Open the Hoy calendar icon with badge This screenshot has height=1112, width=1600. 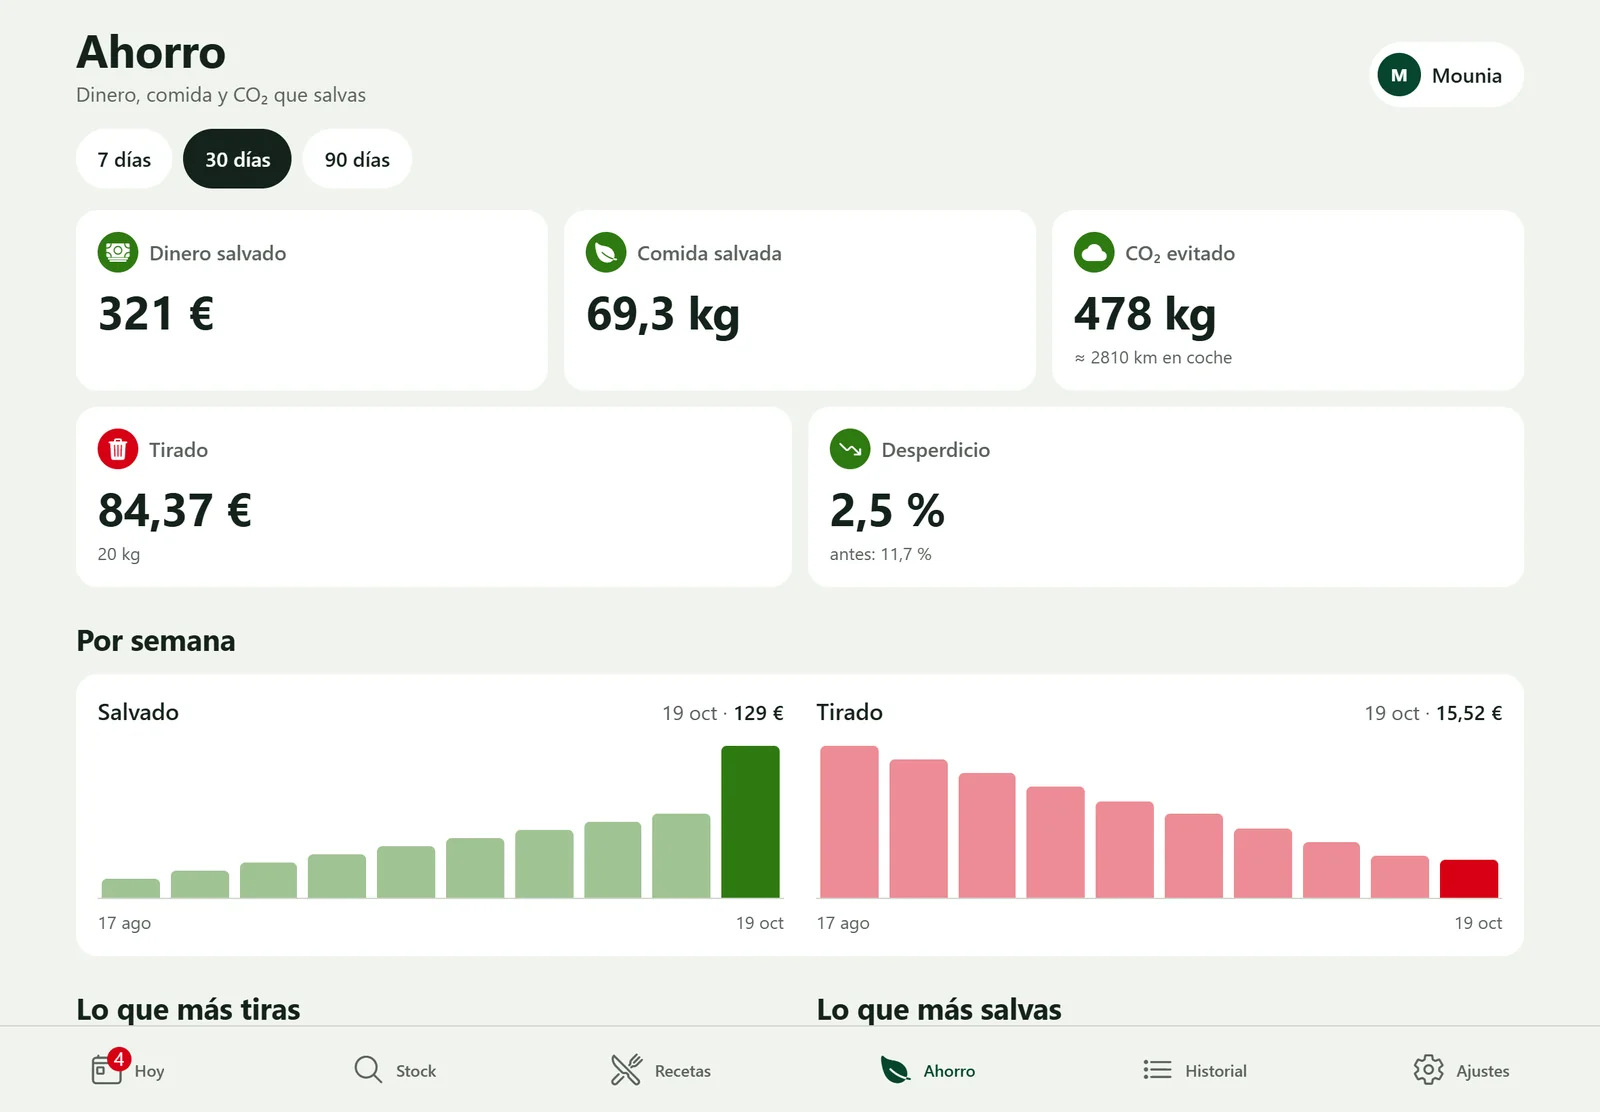click(108, 1068)
